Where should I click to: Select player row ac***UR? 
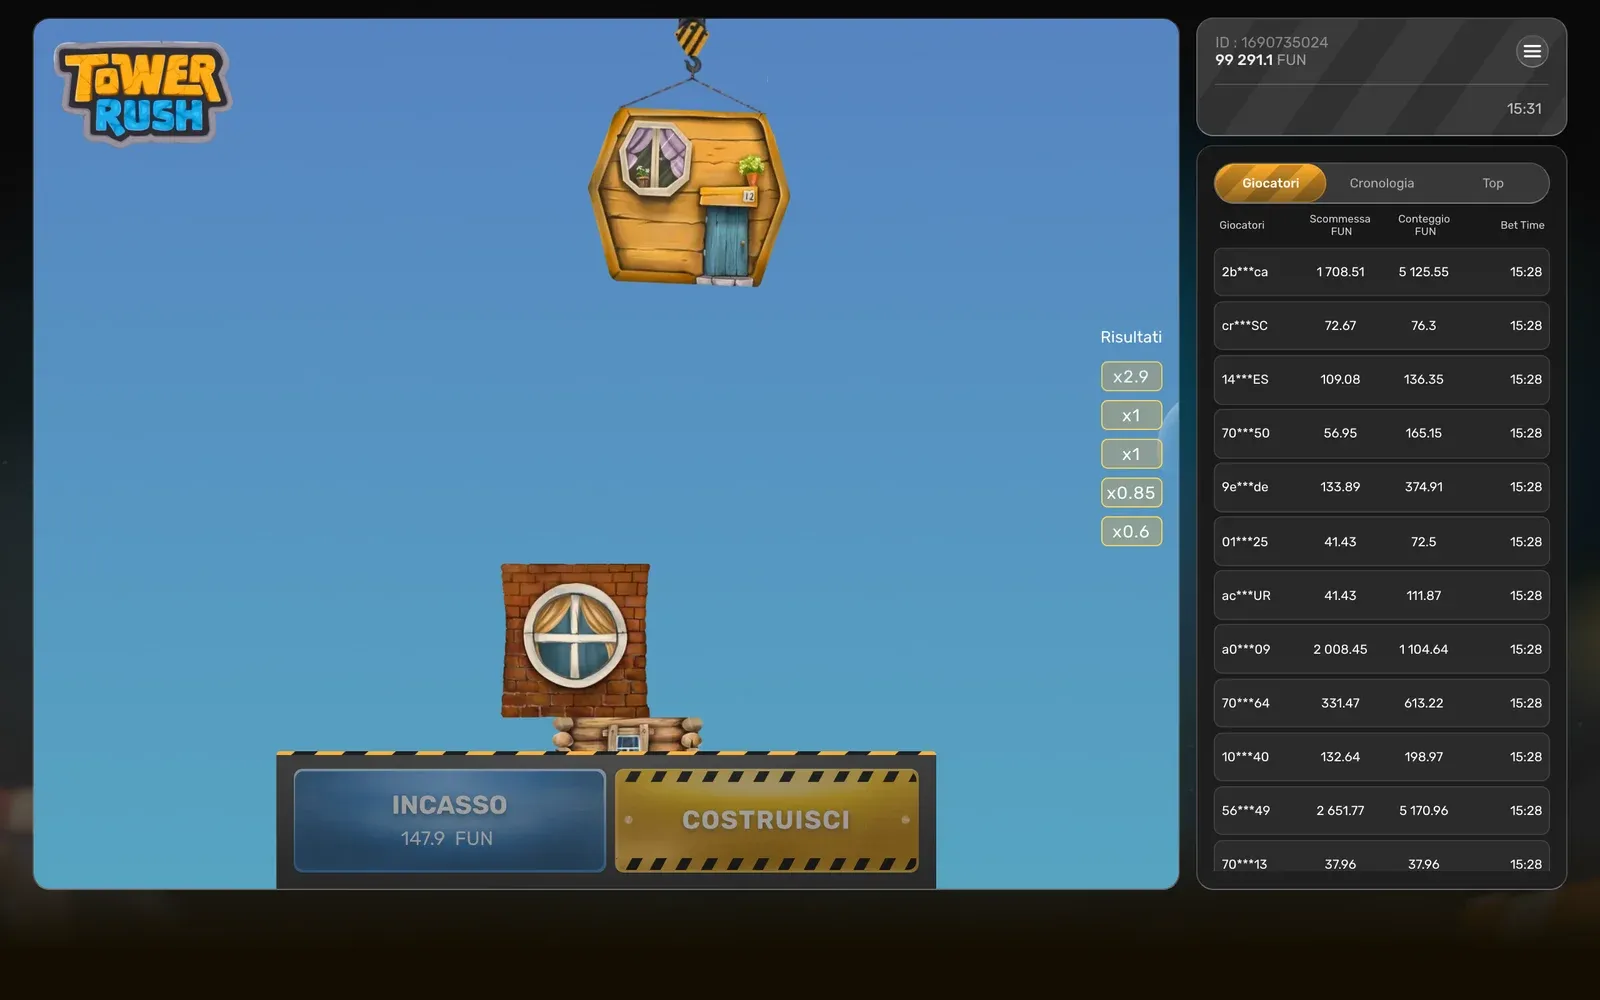pos(1381,596)
